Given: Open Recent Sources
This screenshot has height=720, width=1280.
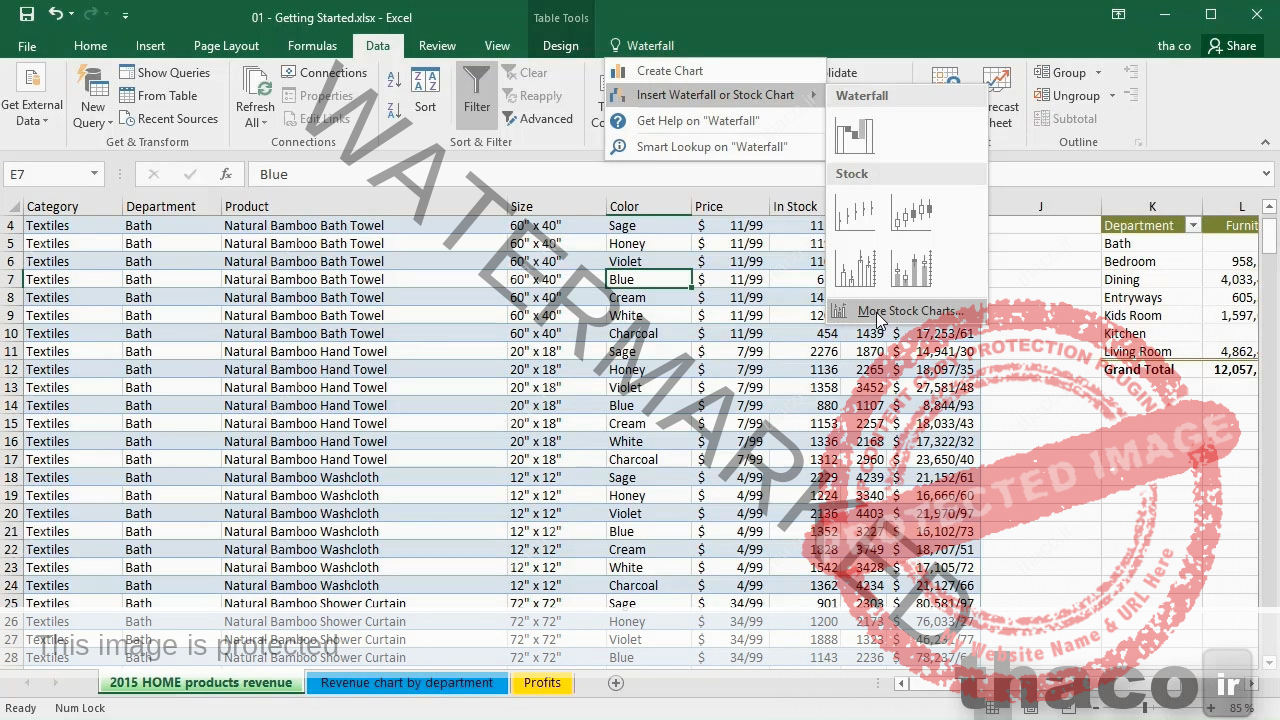Looking at the screenshot, I should [168, 118].
